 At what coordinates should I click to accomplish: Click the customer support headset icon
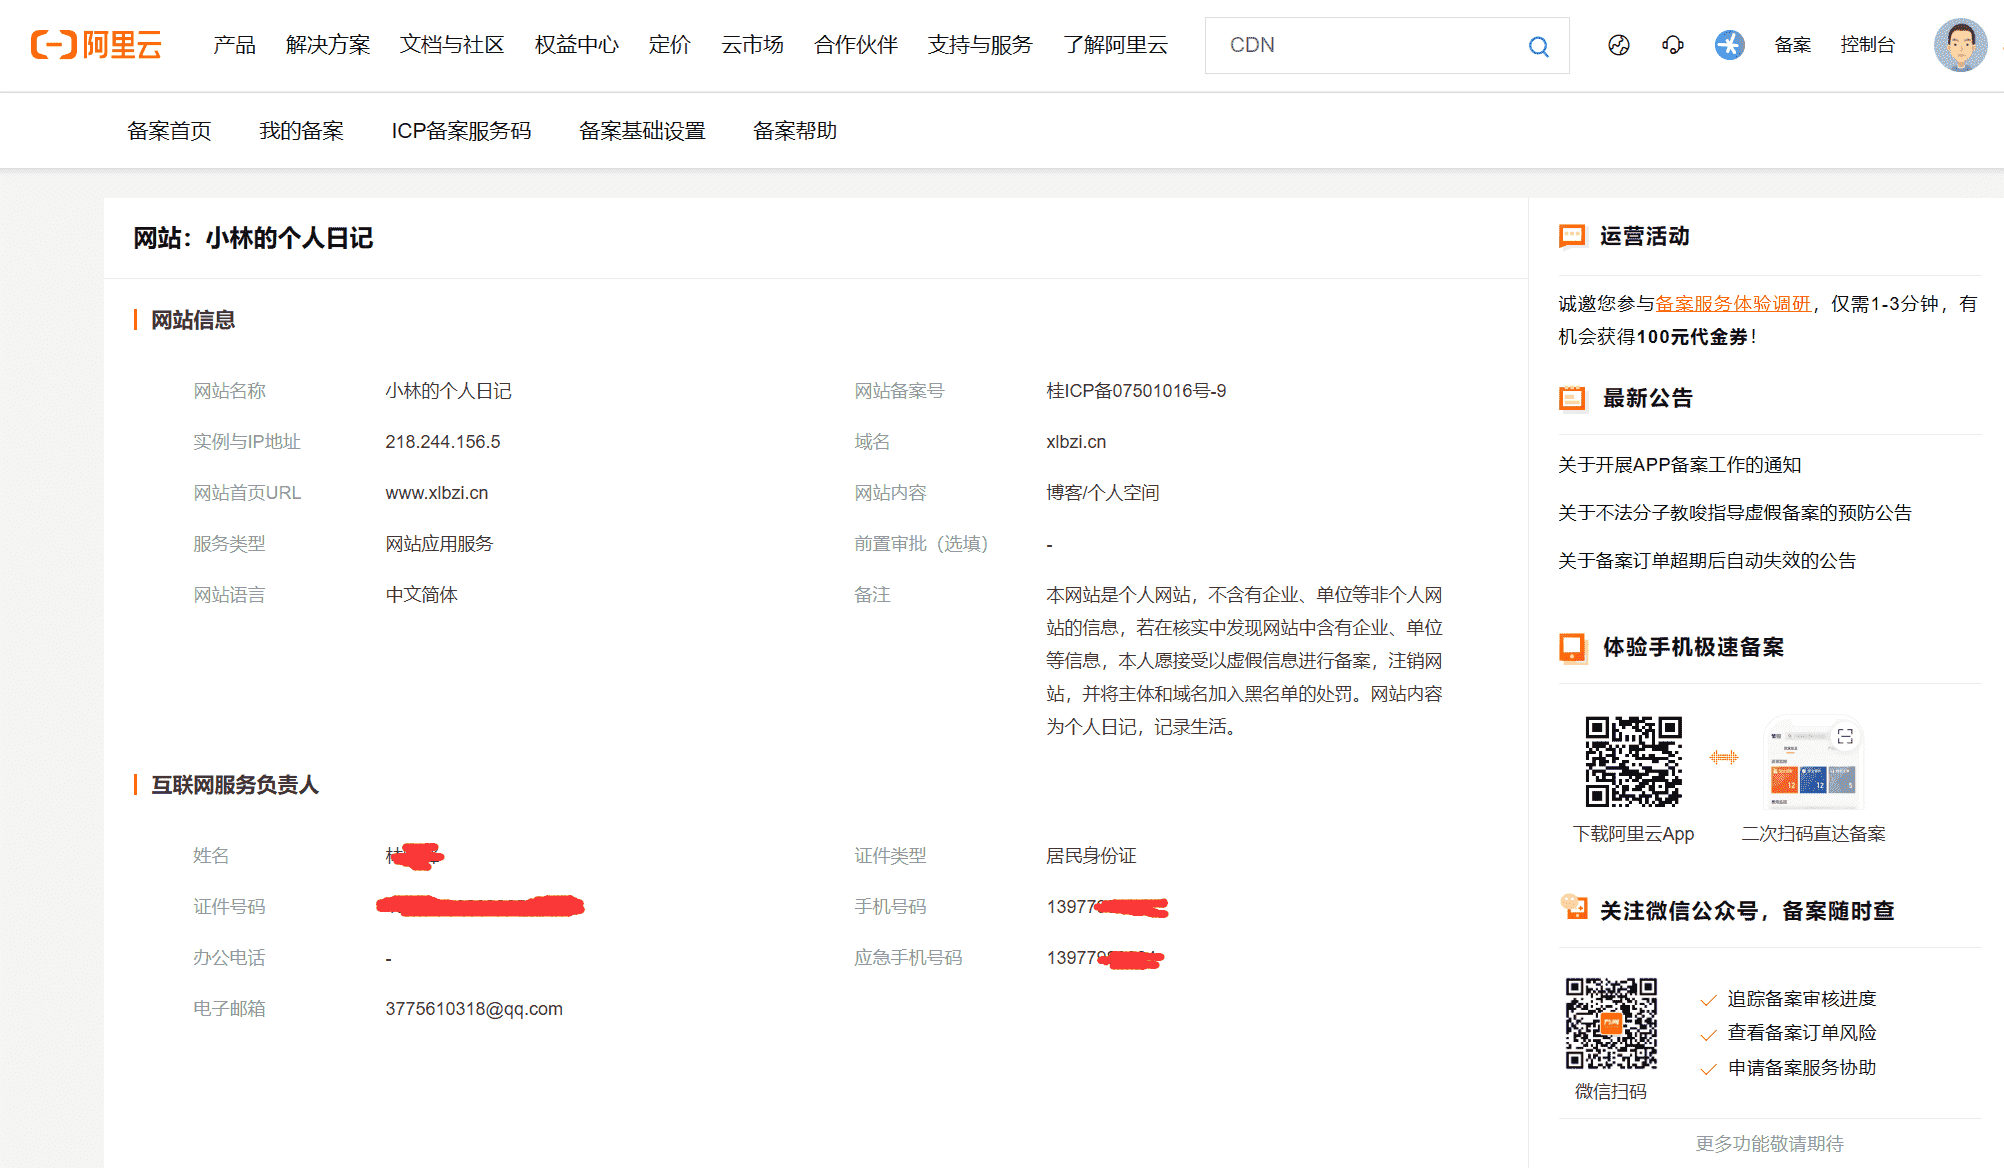1672,46
